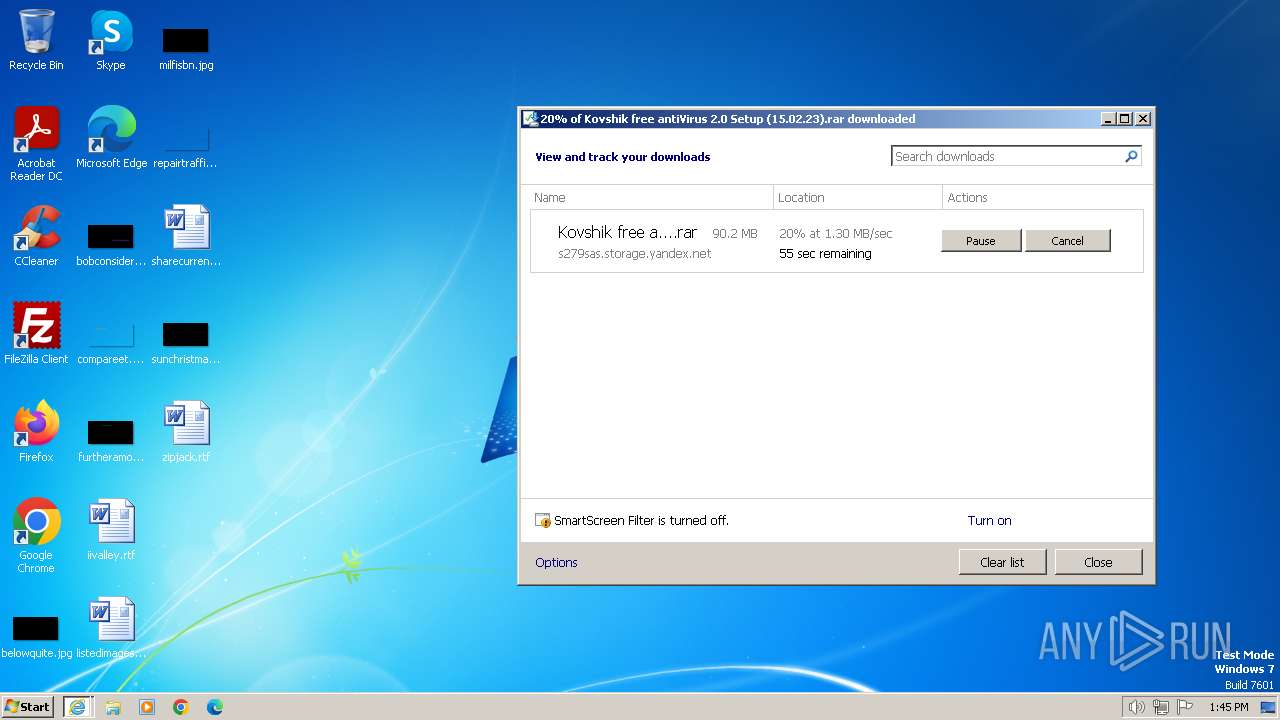1280x720 pixels.
Task: Launch Firefox from the desktop
Action: coord(36,431)
